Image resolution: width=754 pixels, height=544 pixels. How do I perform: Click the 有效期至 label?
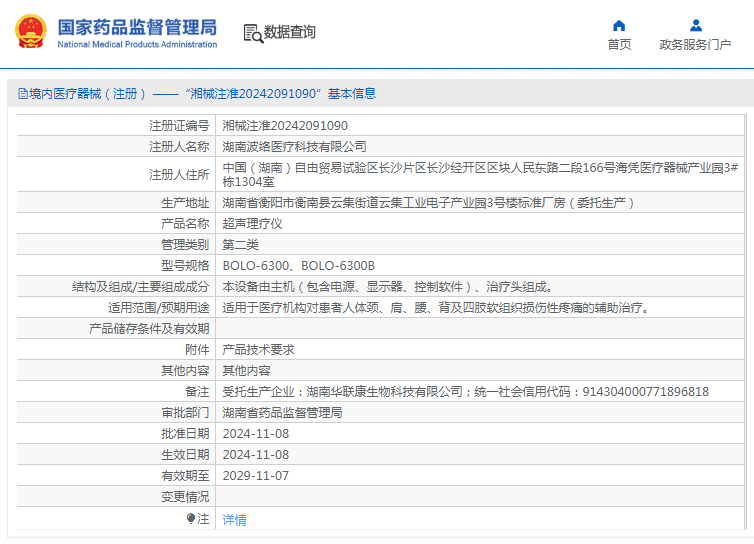point(185,476)
